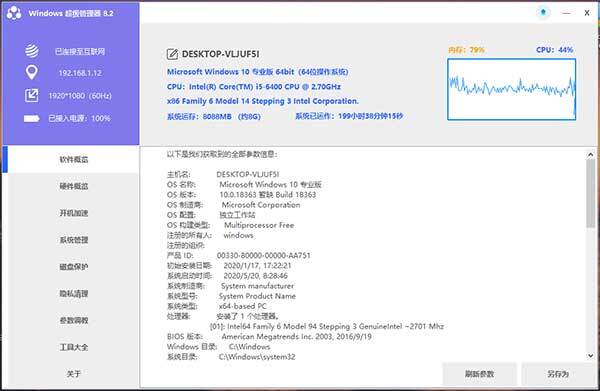Click the Intel64 Family 6 Model 94 row

(x=327, y=326)
